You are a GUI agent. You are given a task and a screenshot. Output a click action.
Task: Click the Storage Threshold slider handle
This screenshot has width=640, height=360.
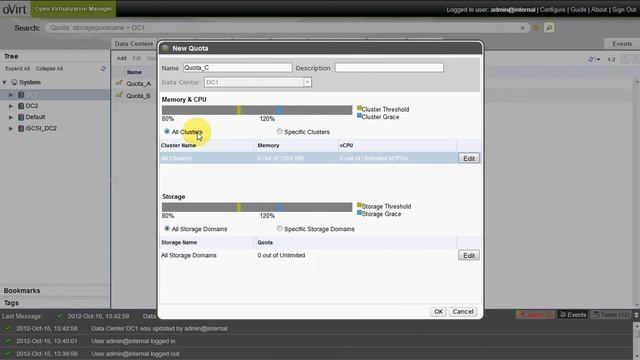239,207
